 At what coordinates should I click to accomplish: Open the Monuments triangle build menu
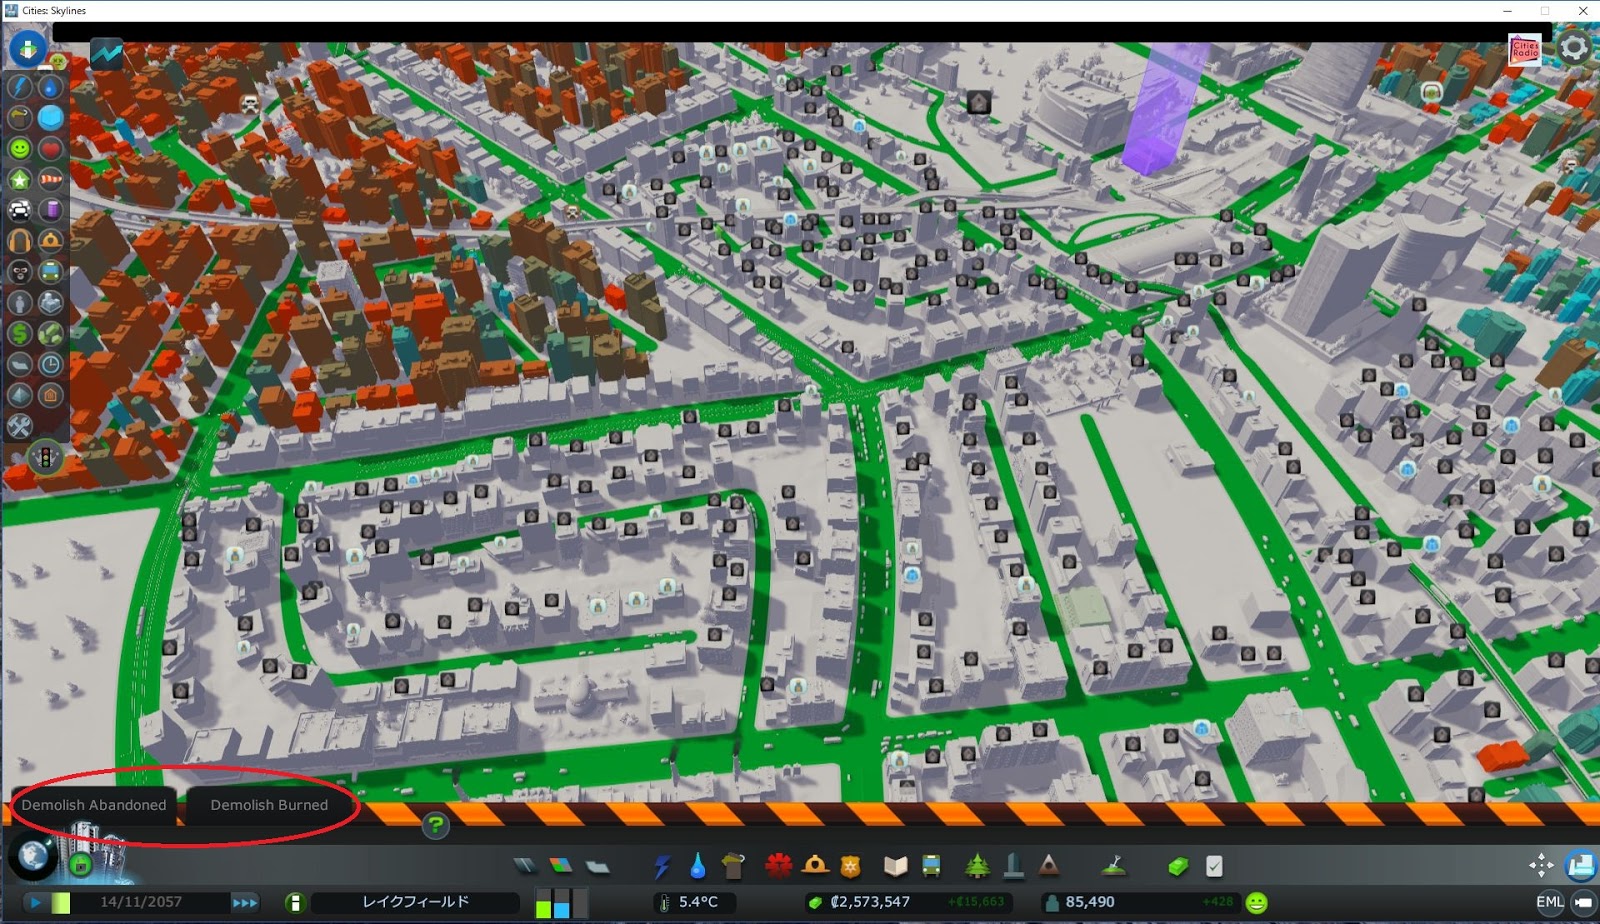(1049, 866)
